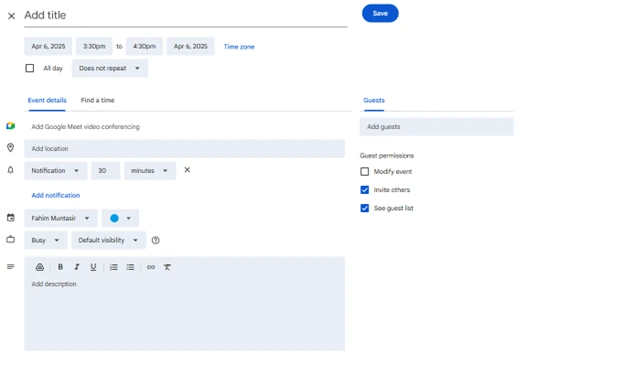Attach a Google Drive file to description
Image resolution: width=624 pixels, height=376 pixels.
tap(40, 267)
